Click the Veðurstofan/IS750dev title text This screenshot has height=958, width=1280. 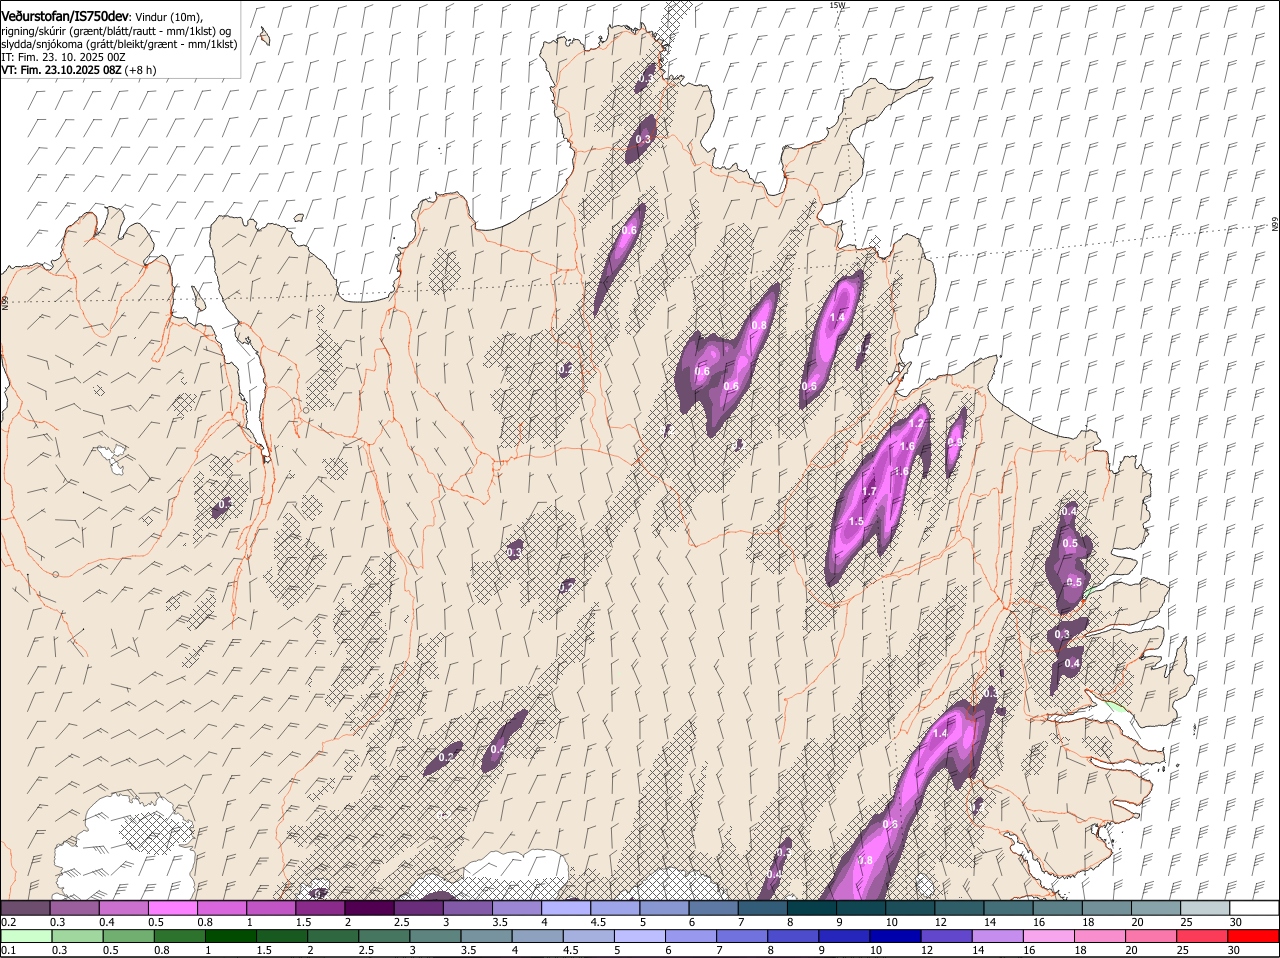click(66, 17)
